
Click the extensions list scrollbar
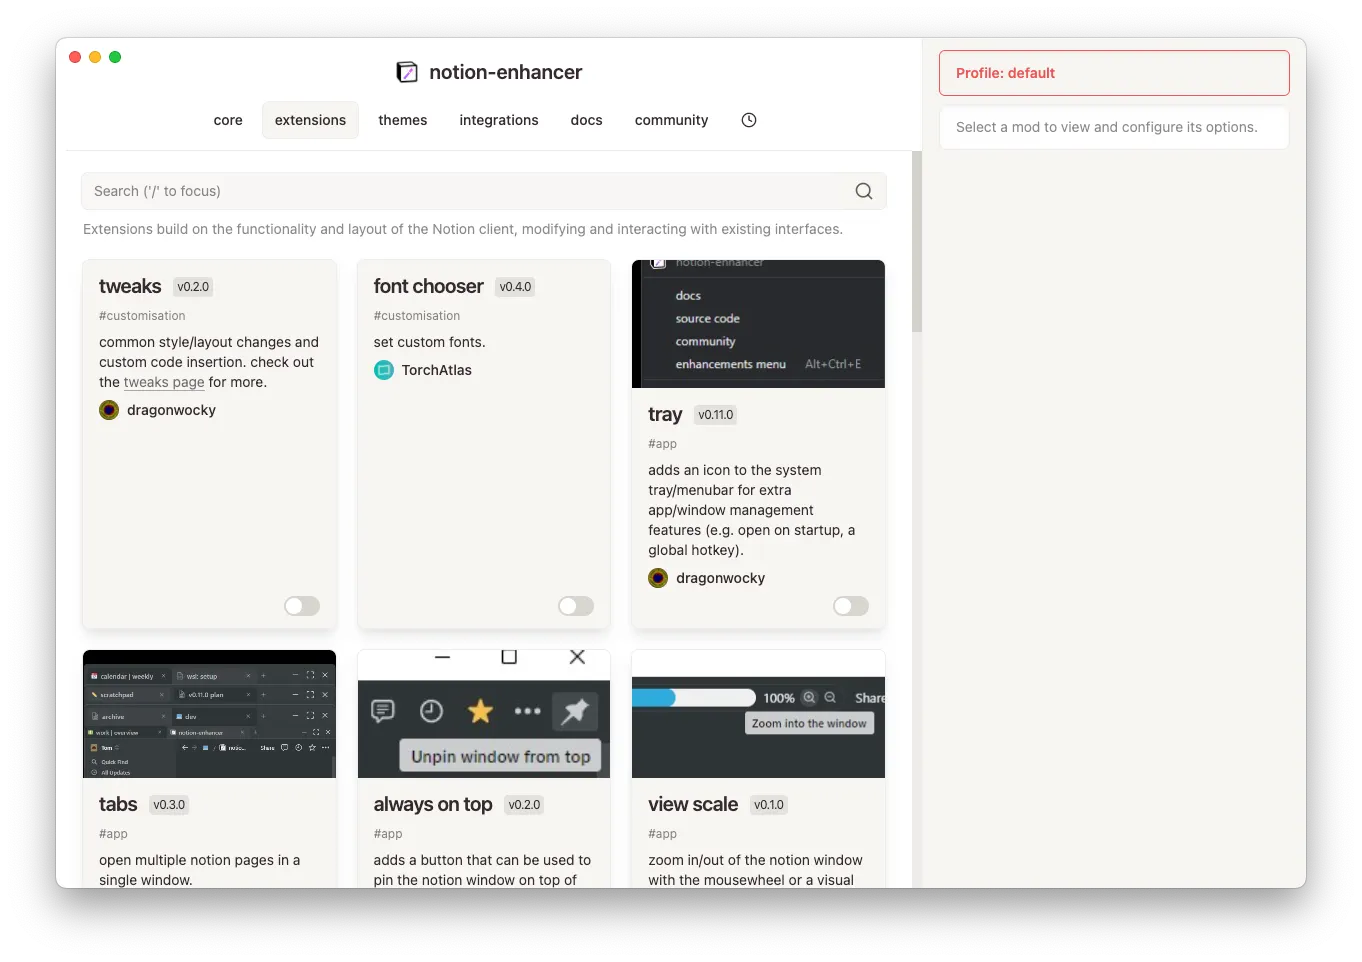tap(917, 242)
